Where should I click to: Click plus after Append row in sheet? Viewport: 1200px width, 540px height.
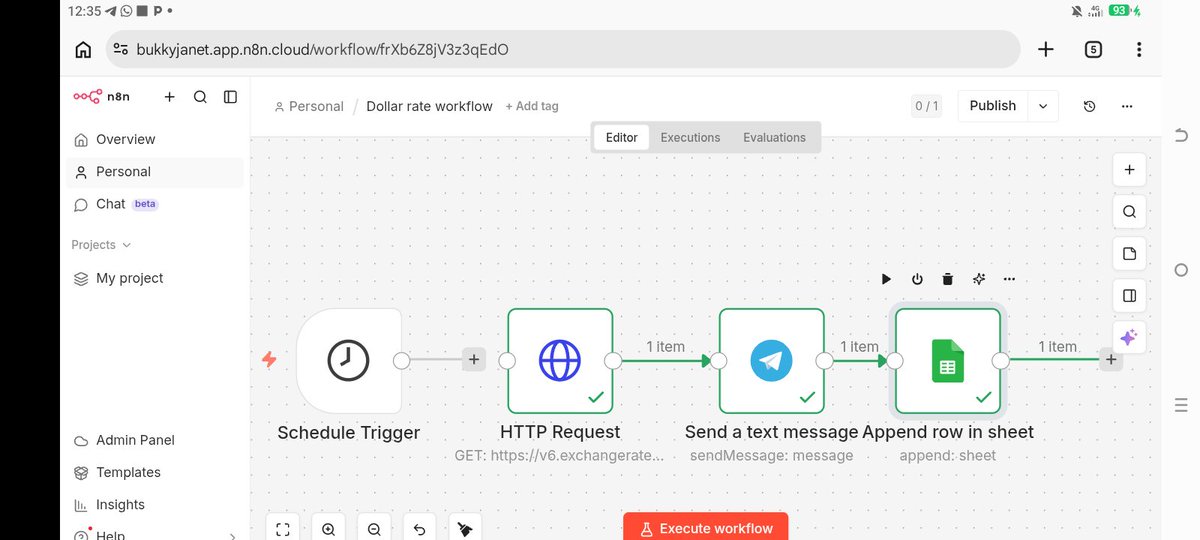[x=1110, y=360]
